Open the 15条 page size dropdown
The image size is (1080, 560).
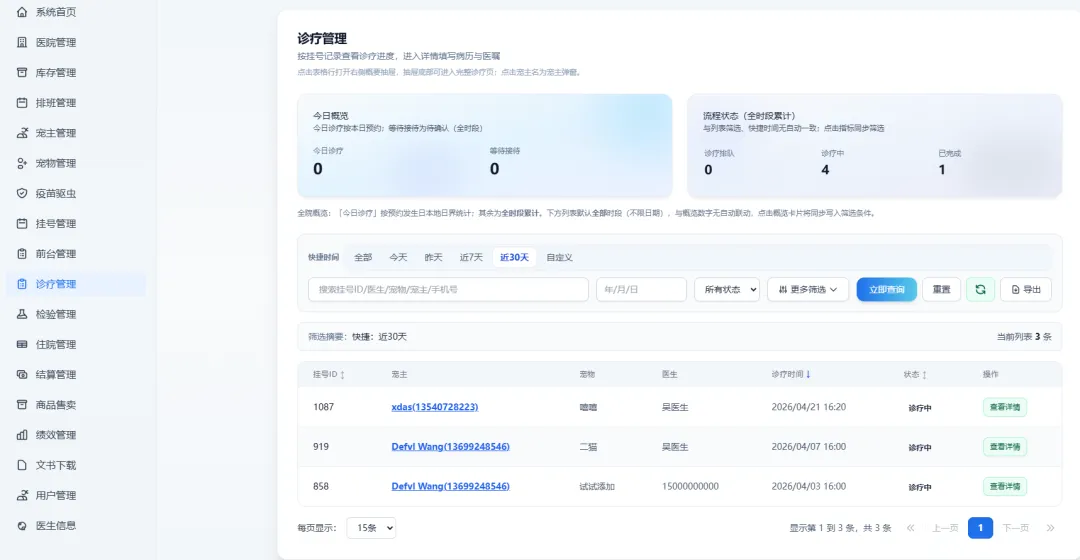(x=371, y=528)
